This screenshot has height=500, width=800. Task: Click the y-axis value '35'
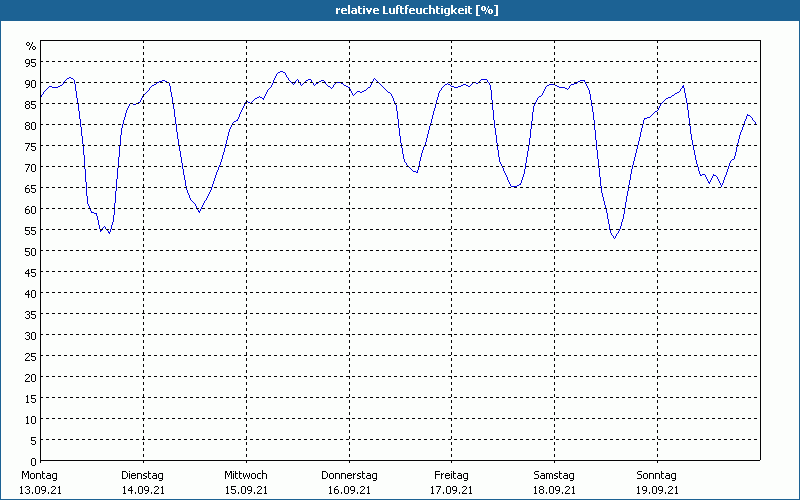pos(31,314)
